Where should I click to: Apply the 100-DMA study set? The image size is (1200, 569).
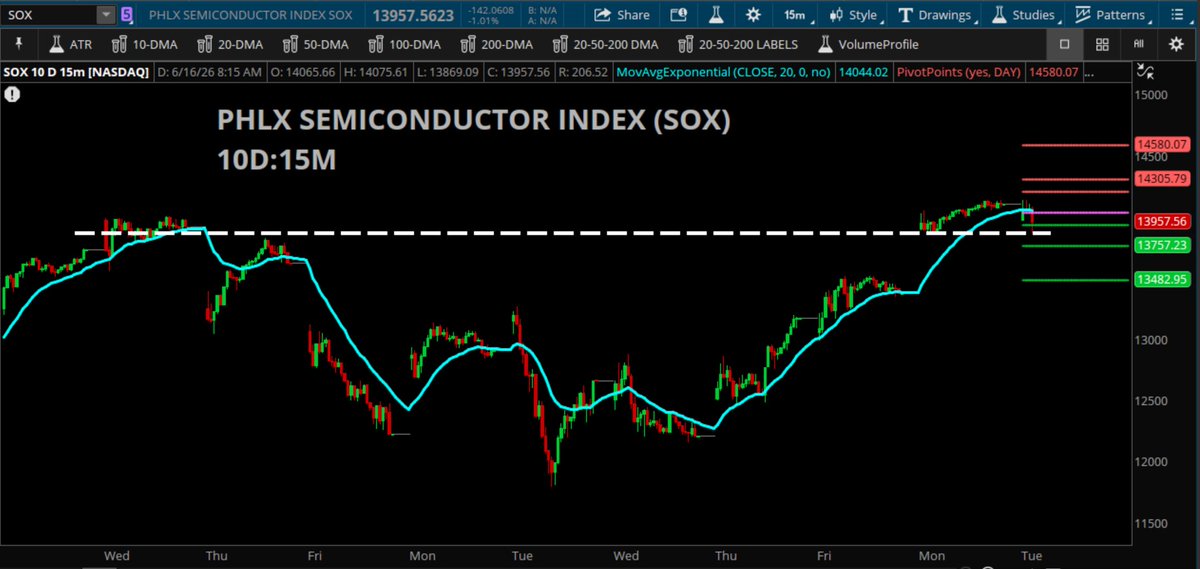click(x=407, y=44)
